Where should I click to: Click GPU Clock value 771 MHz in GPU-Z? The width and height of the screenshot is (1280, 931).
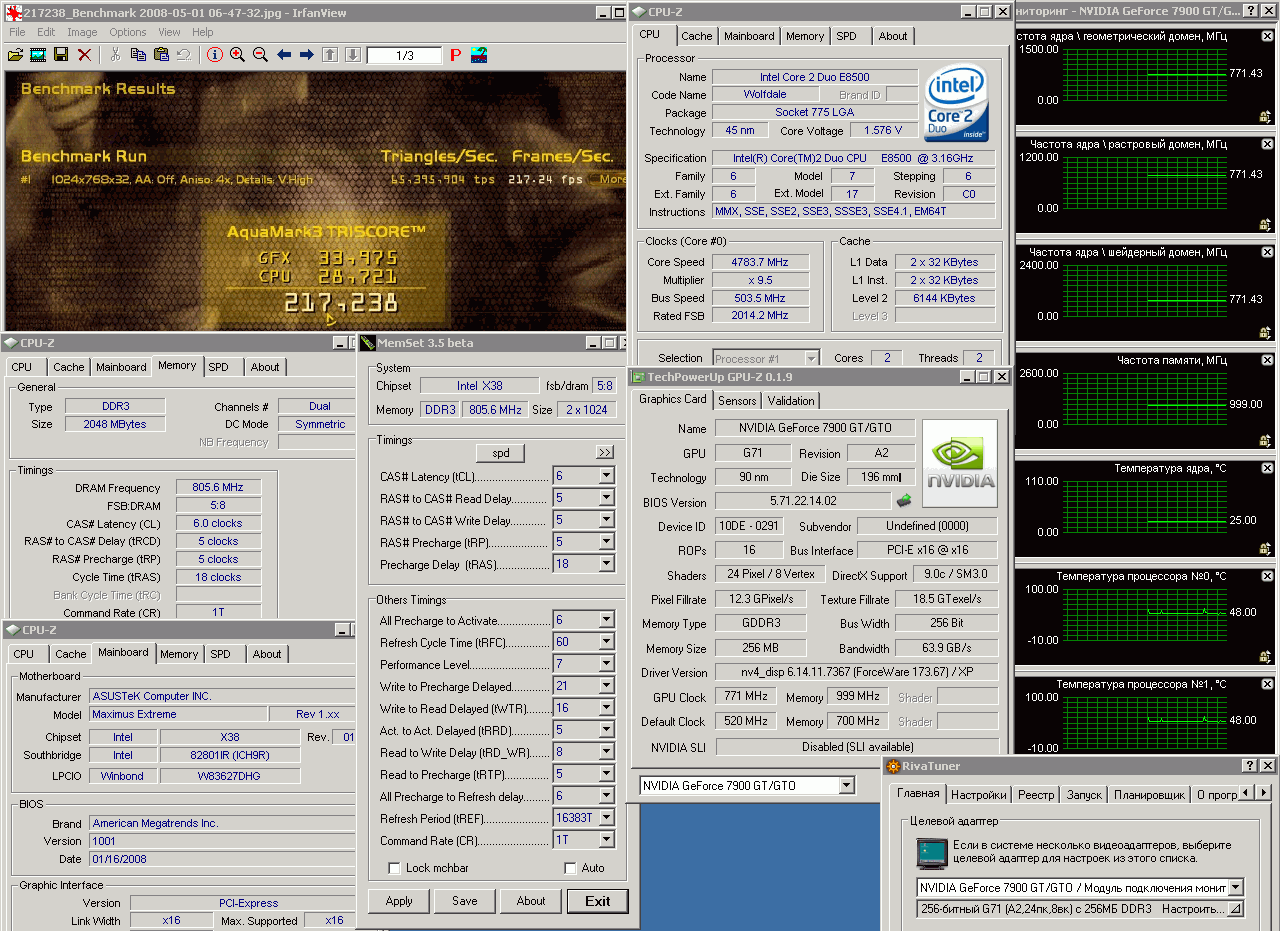pos(745,697)
